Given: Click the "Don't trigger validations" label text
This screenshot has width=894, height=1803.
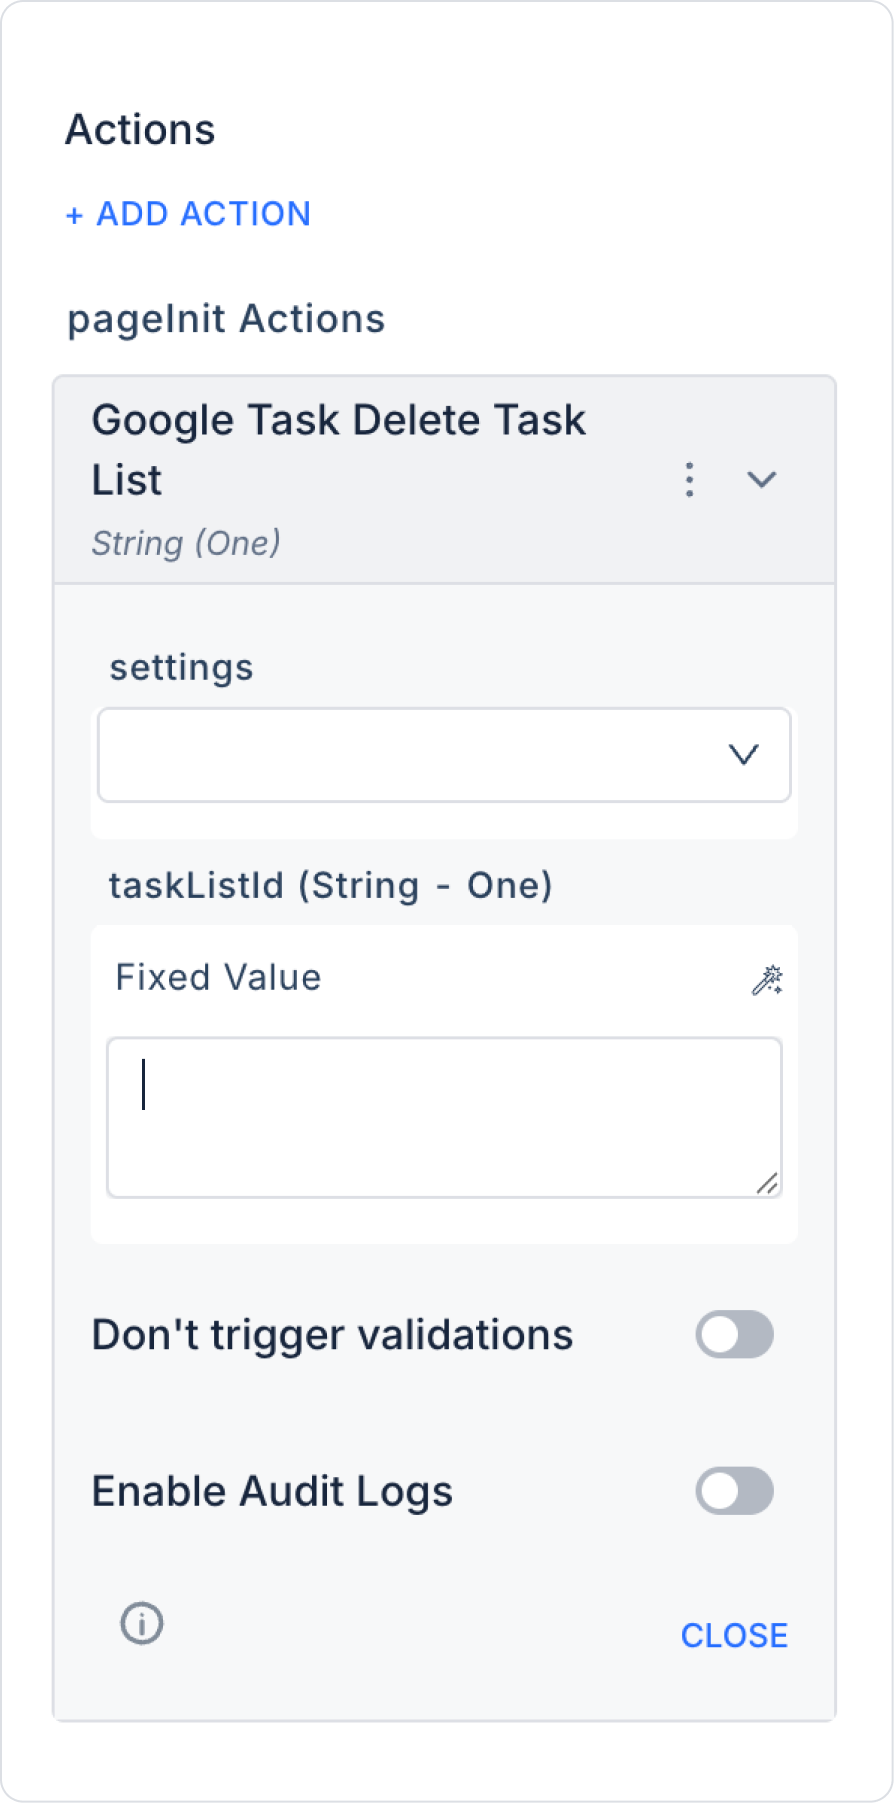Looking at the screenshot, I should (332, 1335).
